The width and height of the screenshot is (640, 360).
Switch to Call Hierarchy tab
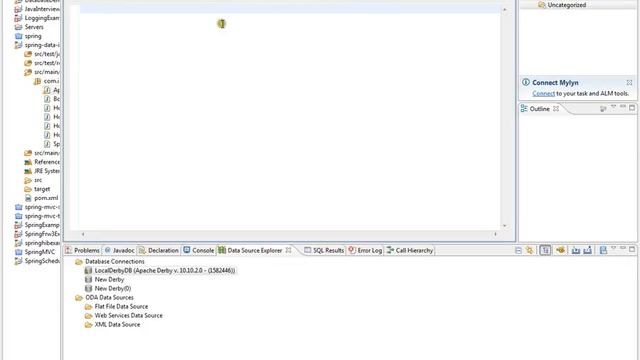[410, 250]
